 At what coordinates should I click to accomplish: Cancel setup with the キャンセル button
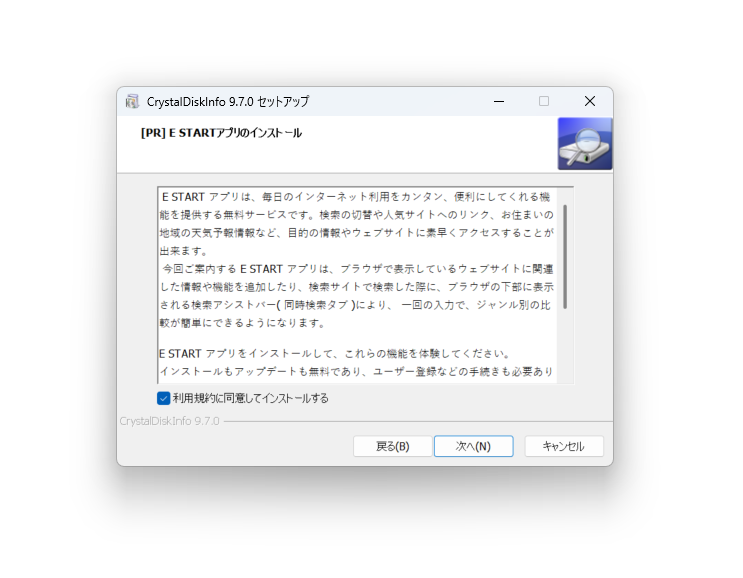pos(564,446)
